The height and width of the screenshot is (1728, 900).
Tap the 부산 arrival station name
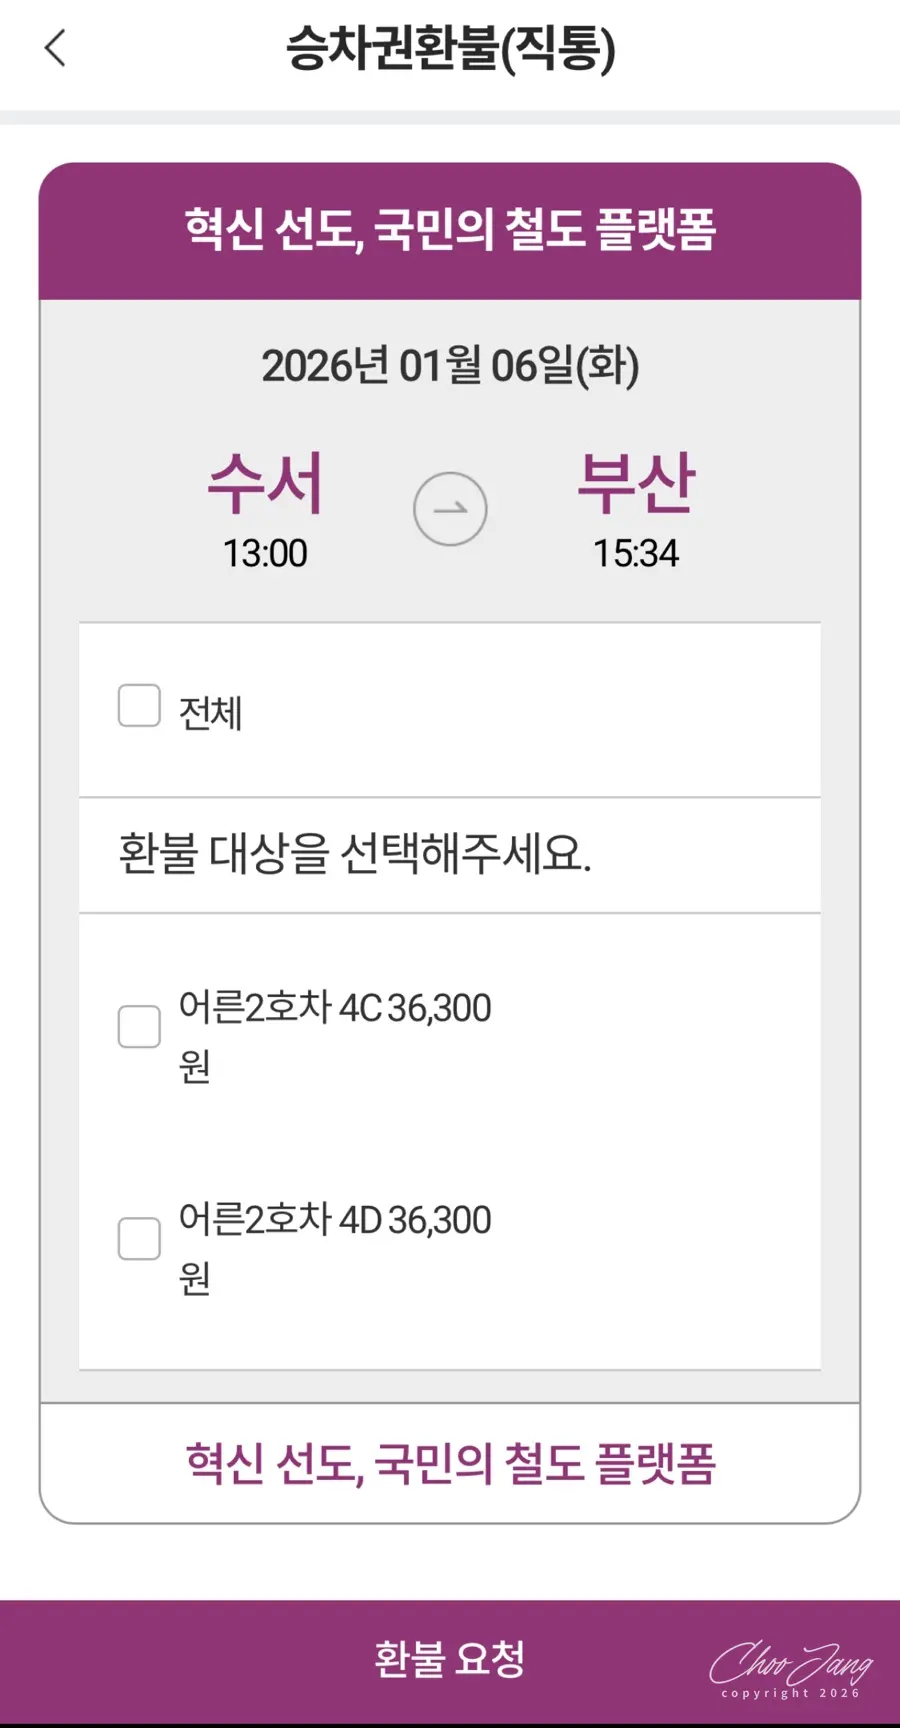click(x=636, y=484)
